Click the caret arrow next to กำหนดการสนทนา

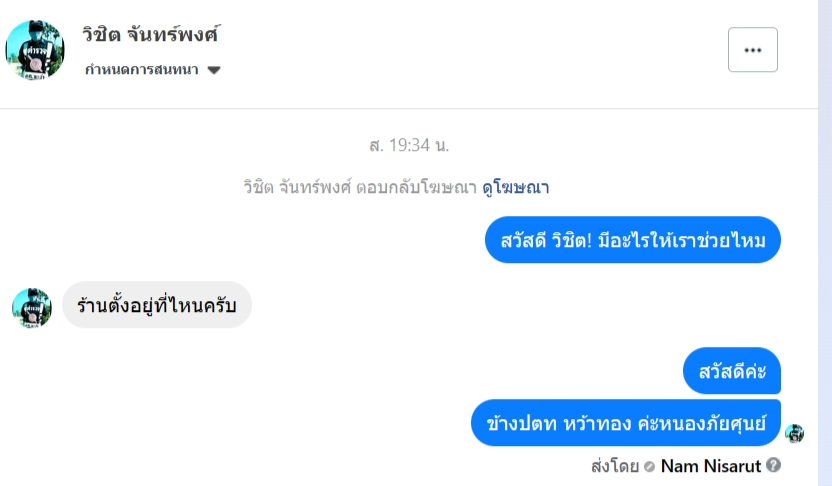pyautogui.click(x=214, y=70)
